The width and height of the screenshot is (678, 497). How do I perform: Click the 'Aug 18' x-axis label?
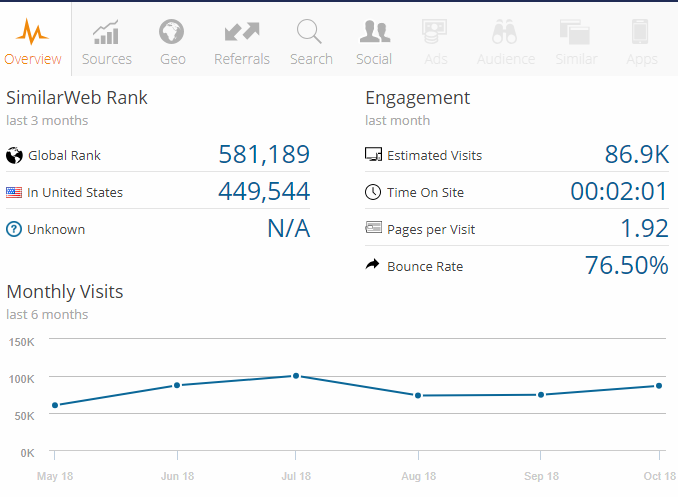coord(419,476)
